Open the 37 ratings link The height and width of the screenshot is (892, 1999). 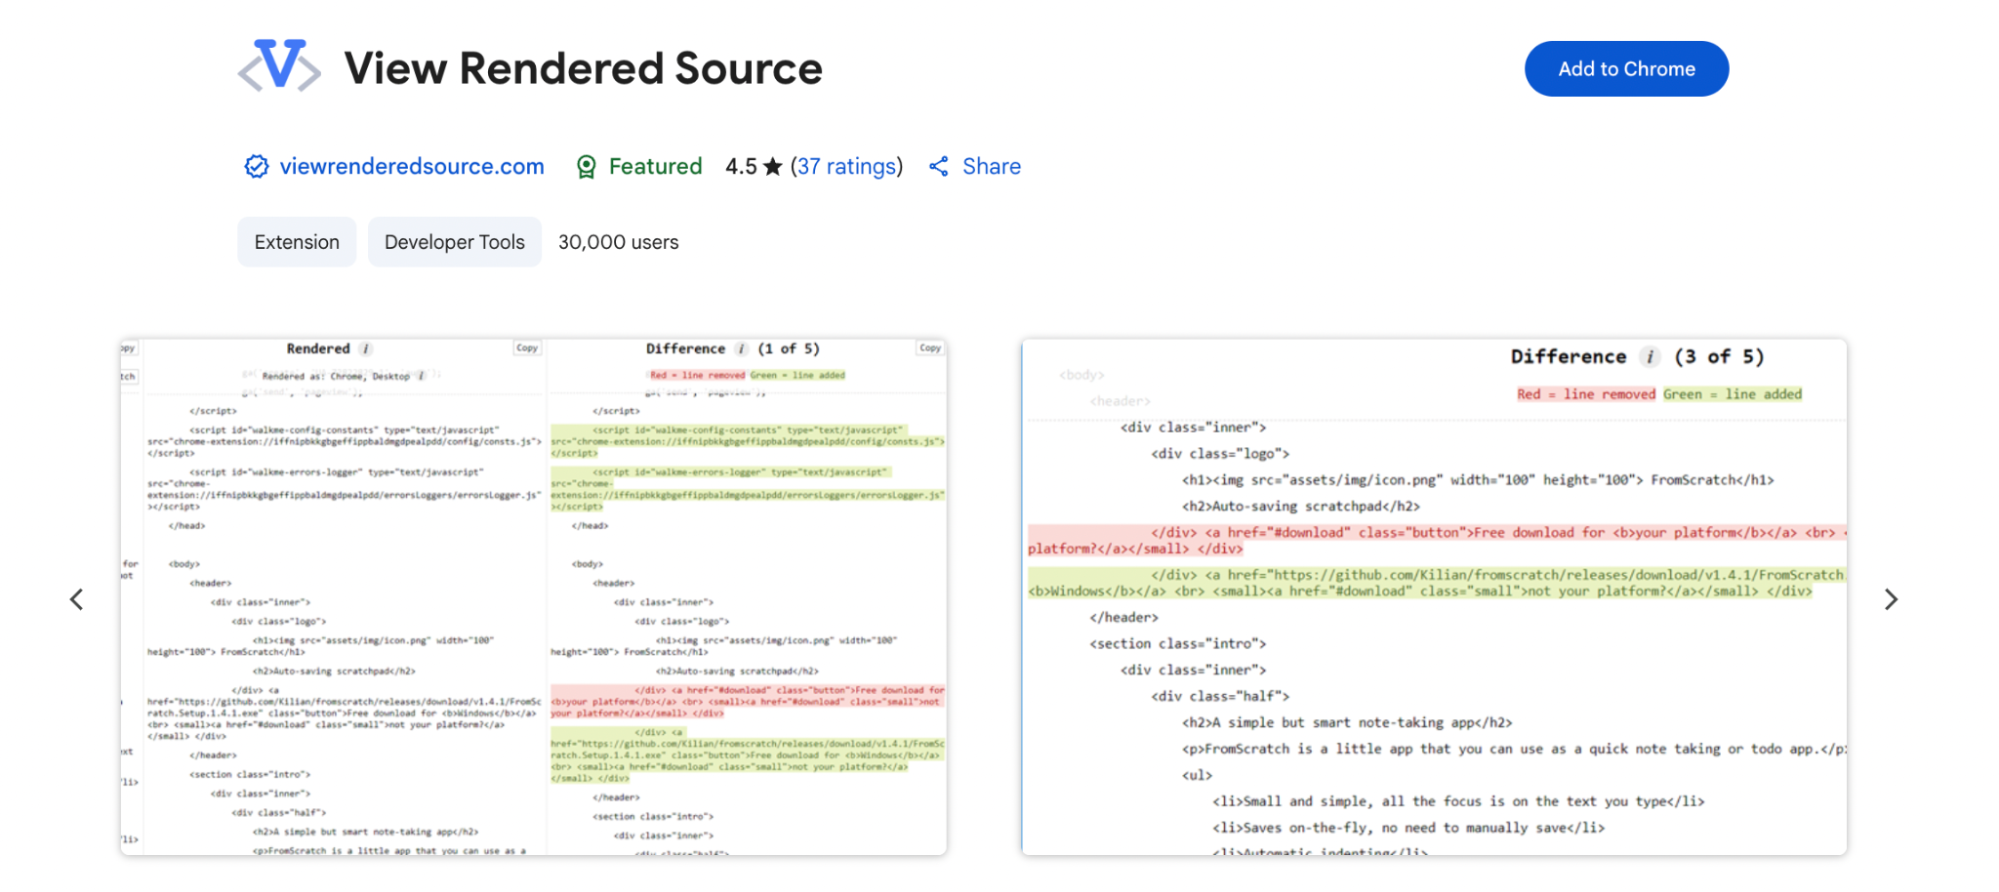coord(847,166)
